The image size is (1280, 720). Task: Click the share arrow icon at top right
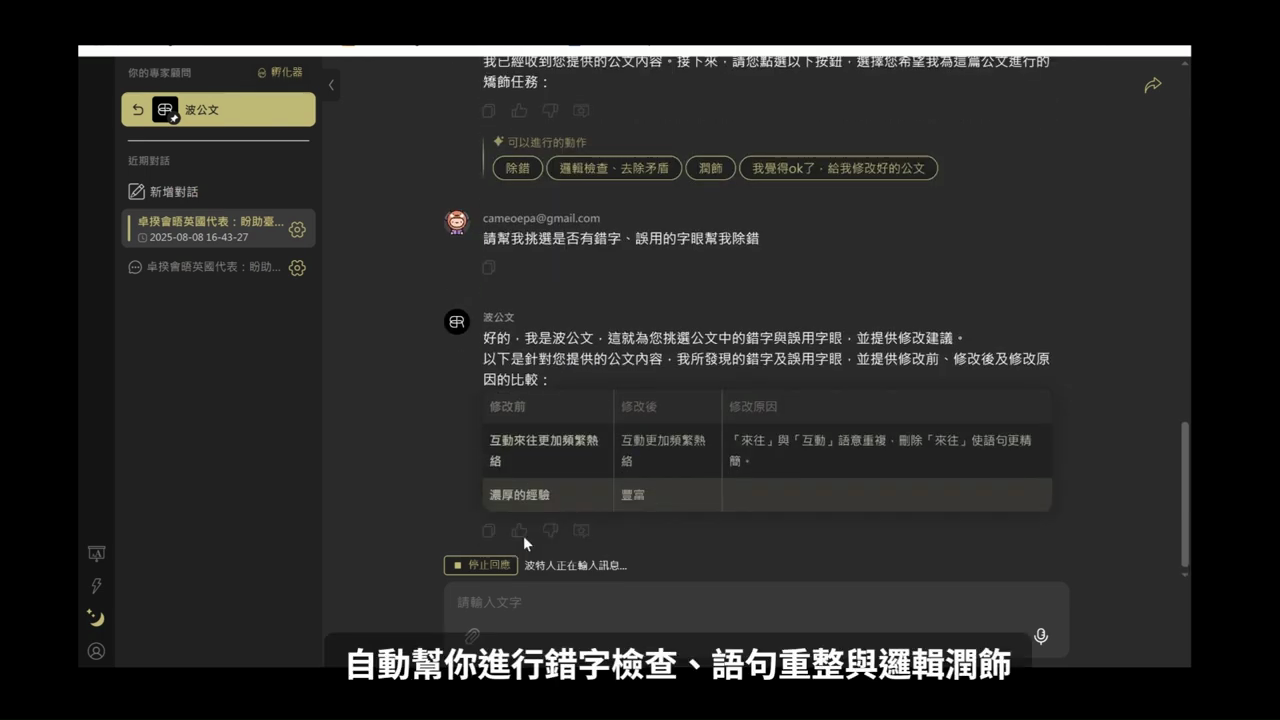pos(1153,85)
